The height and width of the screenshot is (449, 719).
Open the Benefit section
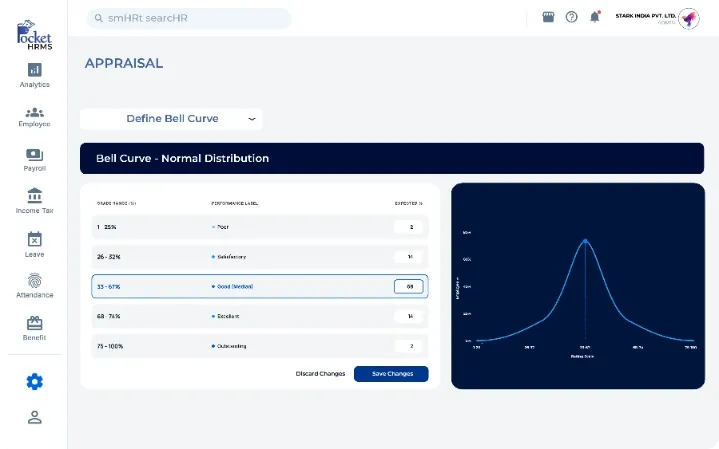[34, 325]
